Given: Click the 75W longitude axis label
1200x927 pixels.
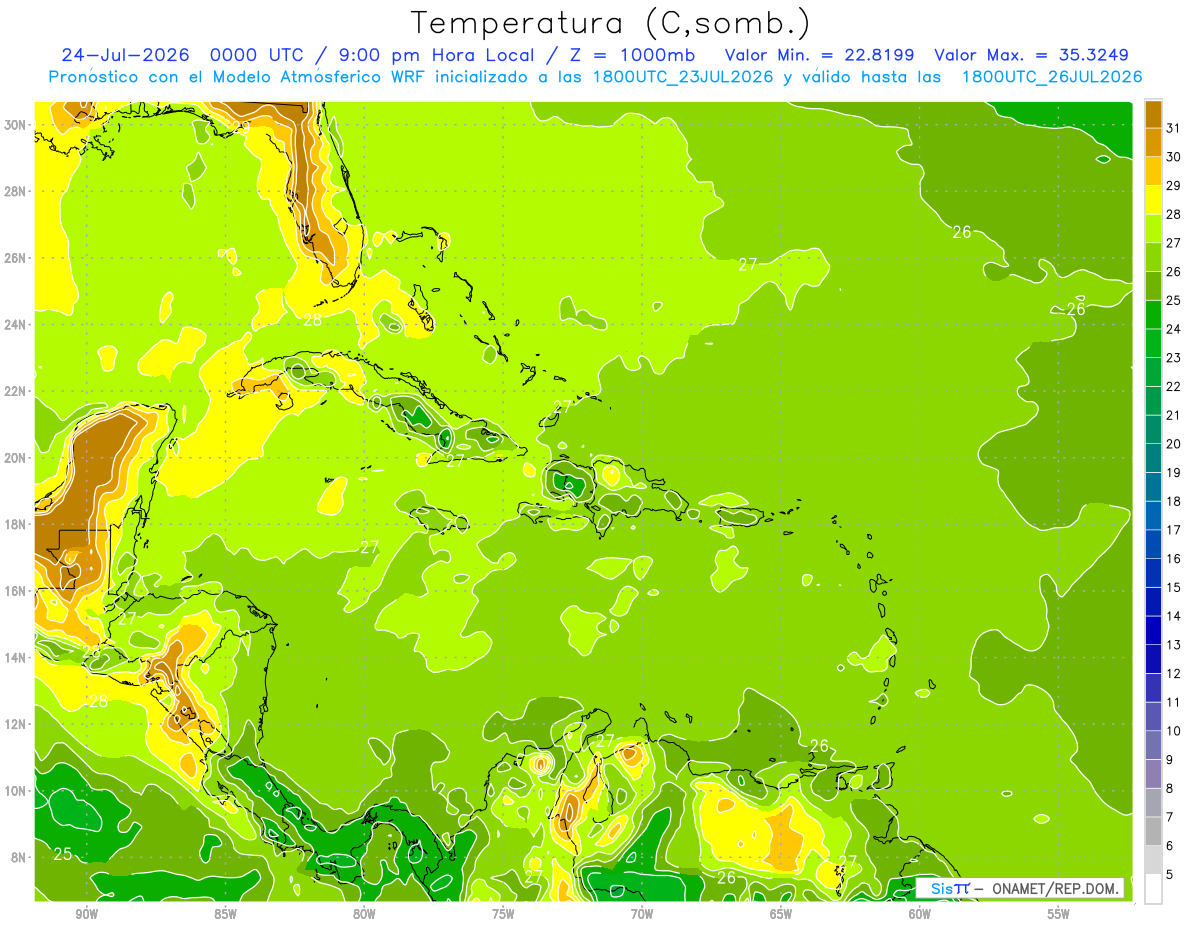Looking at the screenshot, I should 503,914.
